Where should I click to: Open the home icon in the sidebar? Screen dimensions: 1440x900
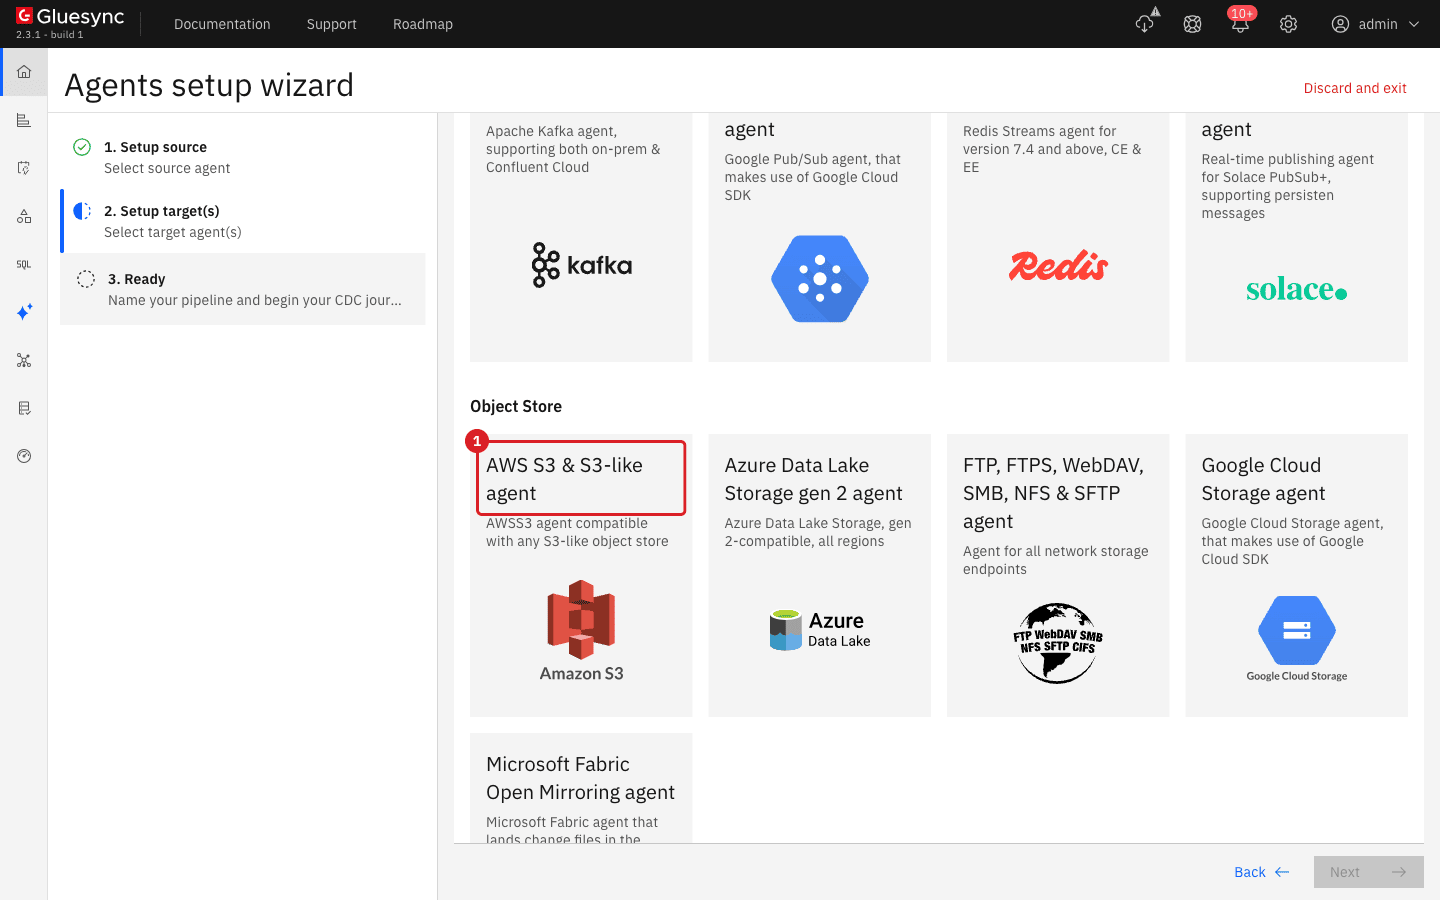pos(24,72)
